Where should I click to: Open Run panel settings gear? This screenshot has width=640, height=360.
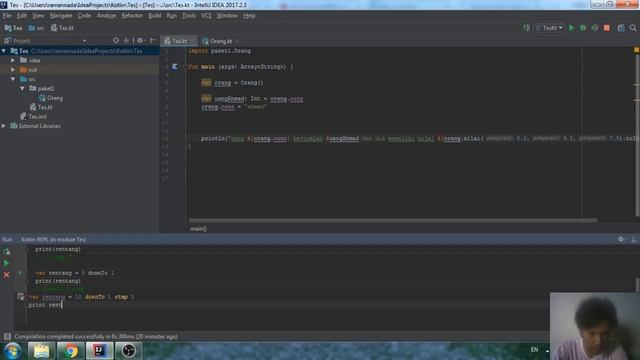621,240
